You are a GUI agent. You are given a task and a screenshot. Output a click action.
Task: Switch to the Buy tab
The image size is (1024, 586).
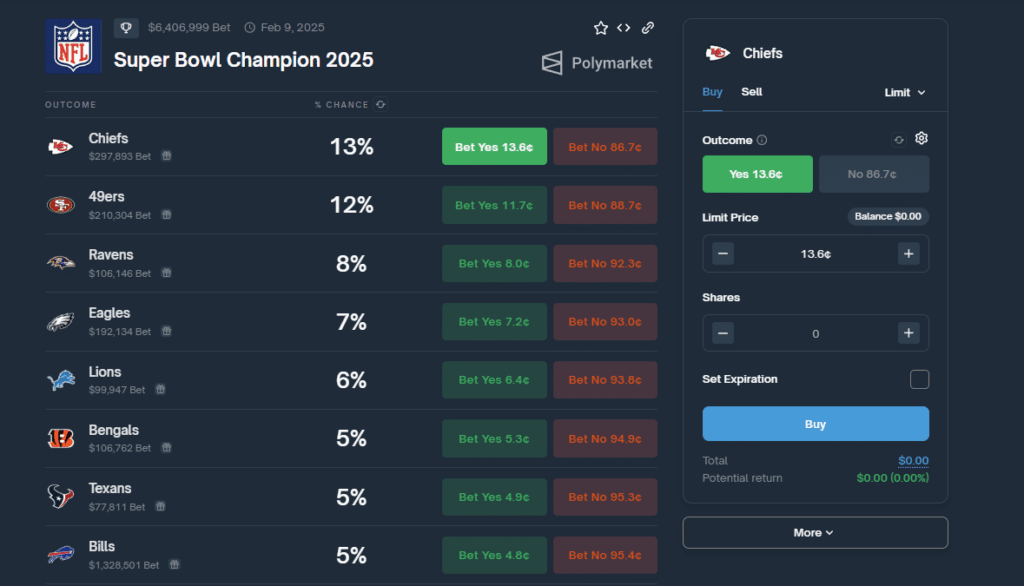pyautogui.click(x=712, y=91)
